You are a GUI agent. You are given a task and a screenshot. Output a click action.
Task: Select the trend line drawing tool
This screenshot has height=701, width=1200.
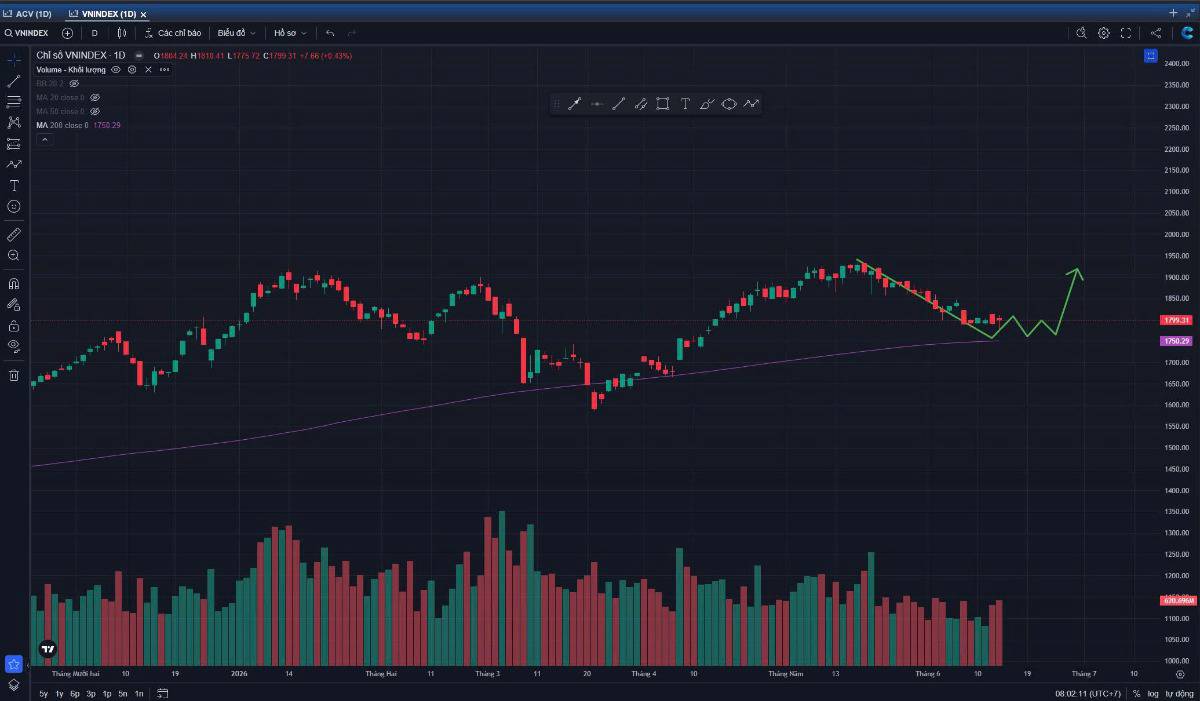pos(14,81)
